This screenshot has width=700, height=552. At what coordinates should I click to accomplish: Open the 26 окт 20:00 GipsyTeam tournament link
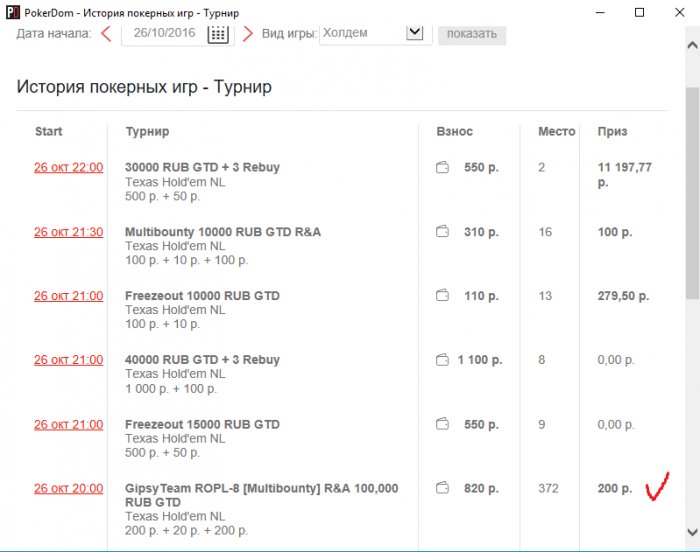68,488
